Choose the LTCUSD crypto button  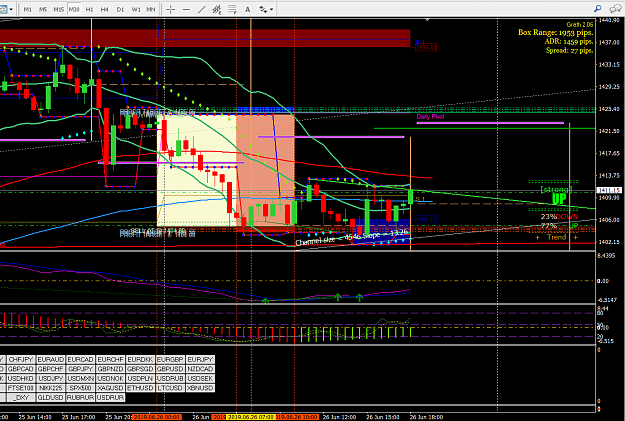pyautogui.click(x=170, y=388)
